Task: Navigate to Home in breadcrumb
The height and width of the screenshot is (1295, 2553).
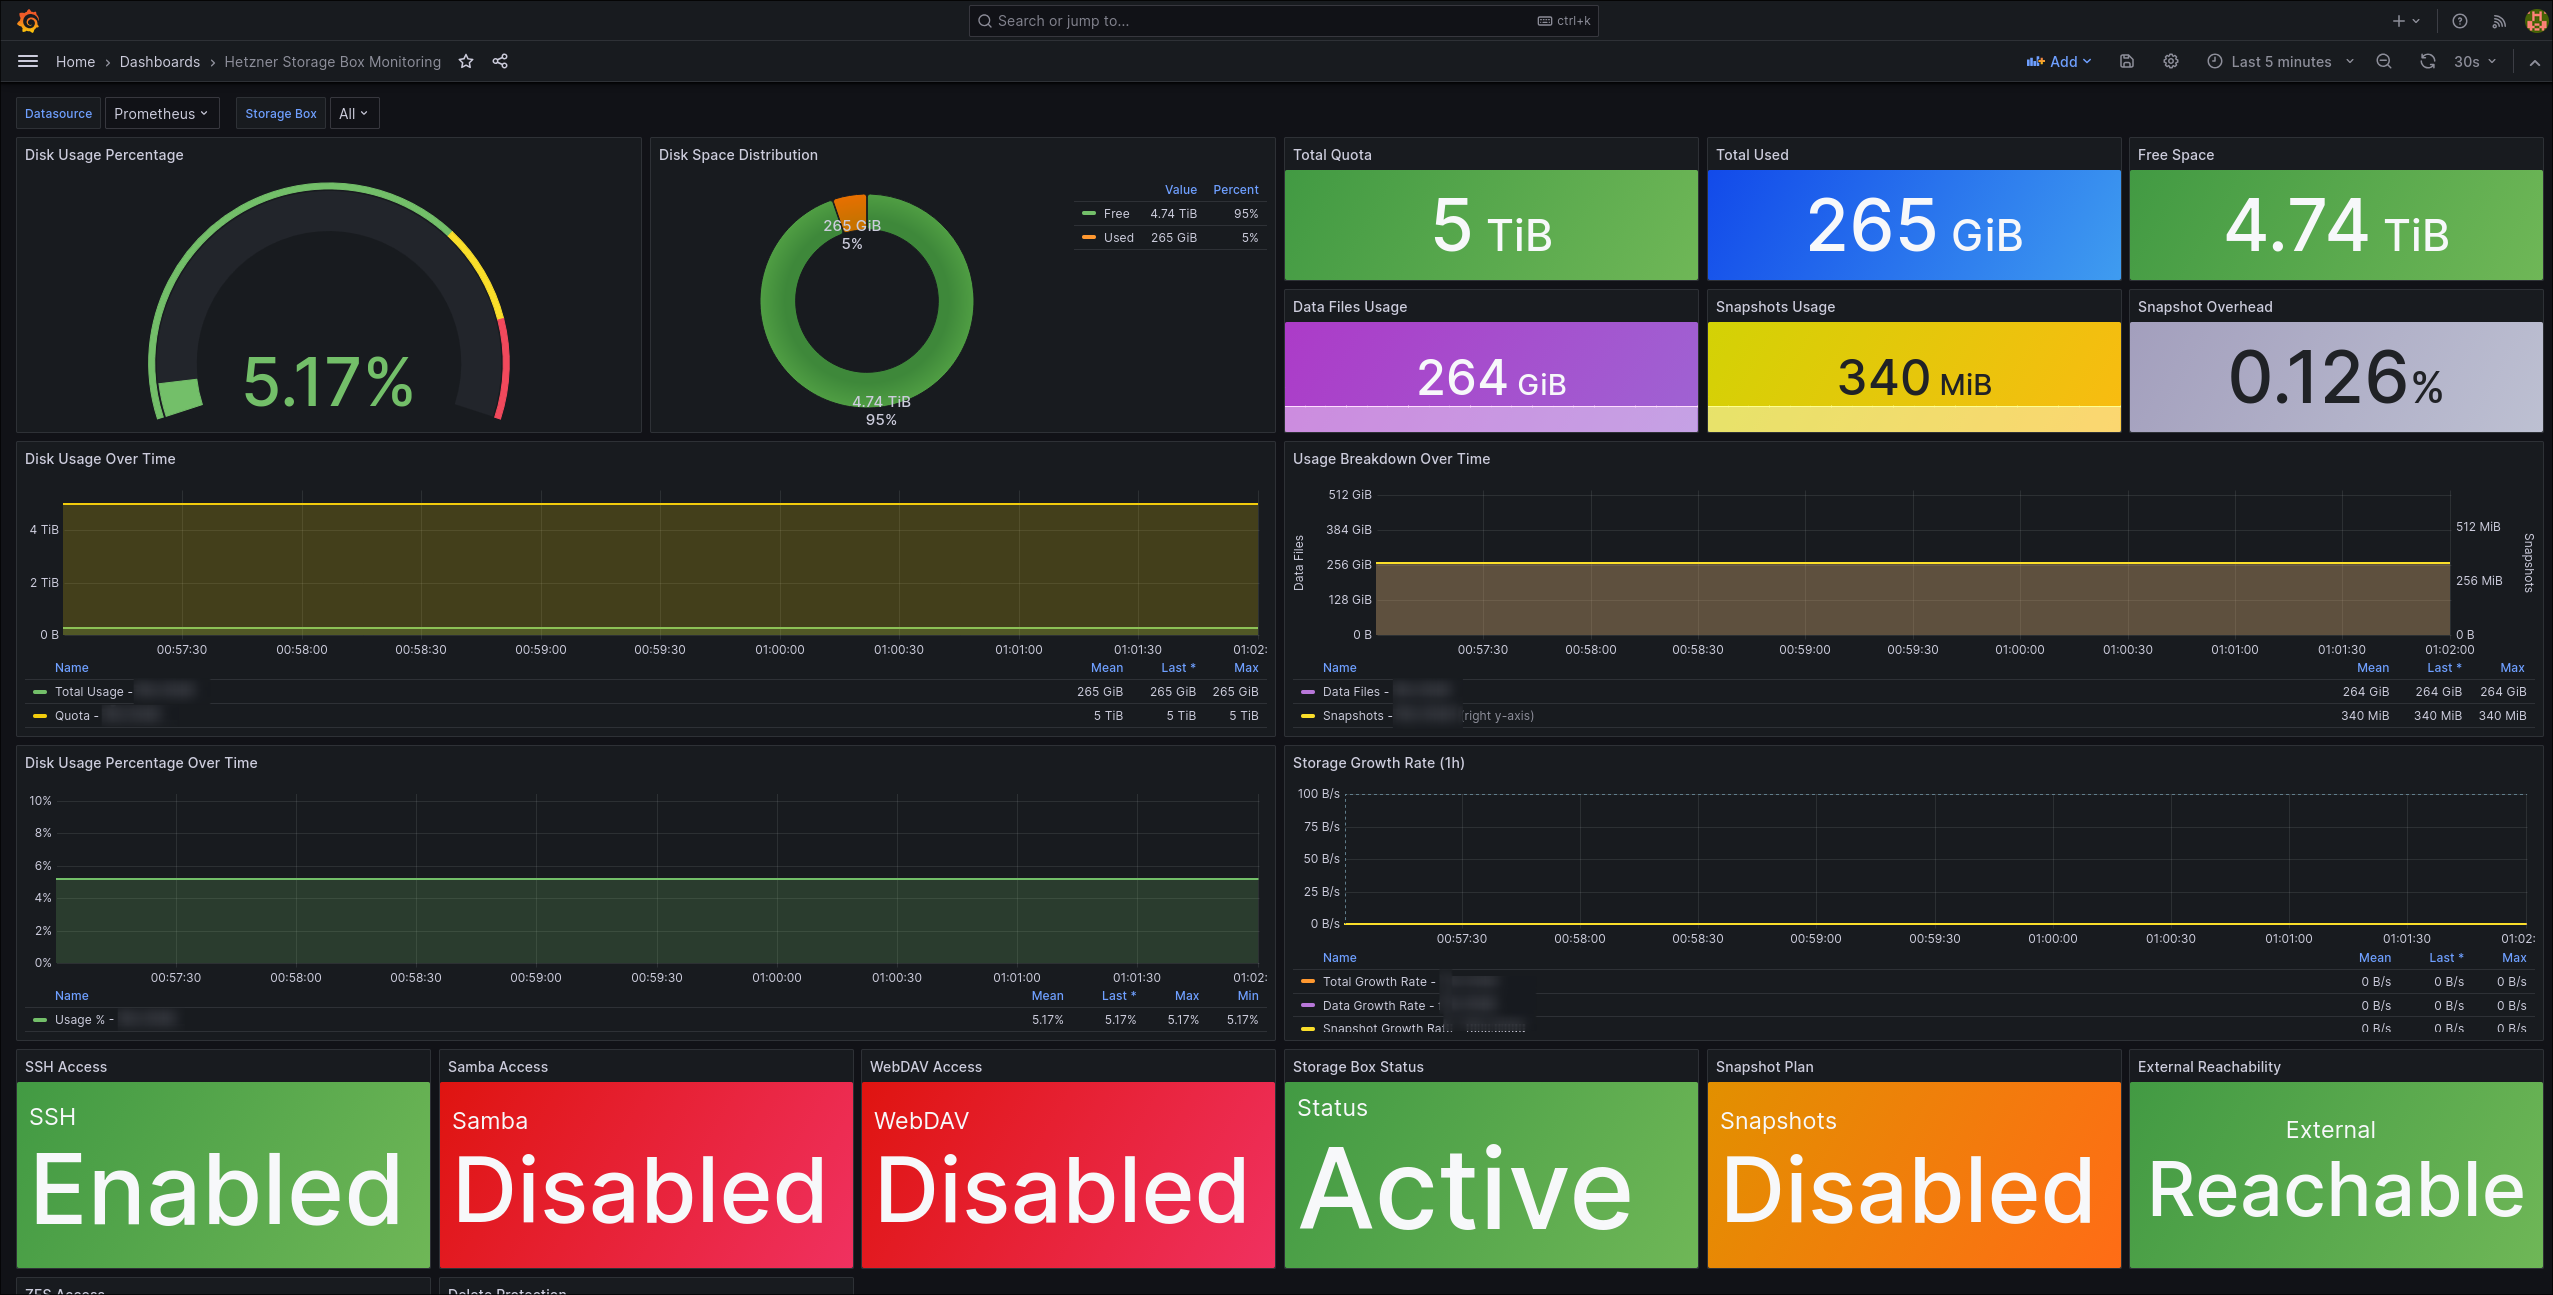Action: (75, 61)
